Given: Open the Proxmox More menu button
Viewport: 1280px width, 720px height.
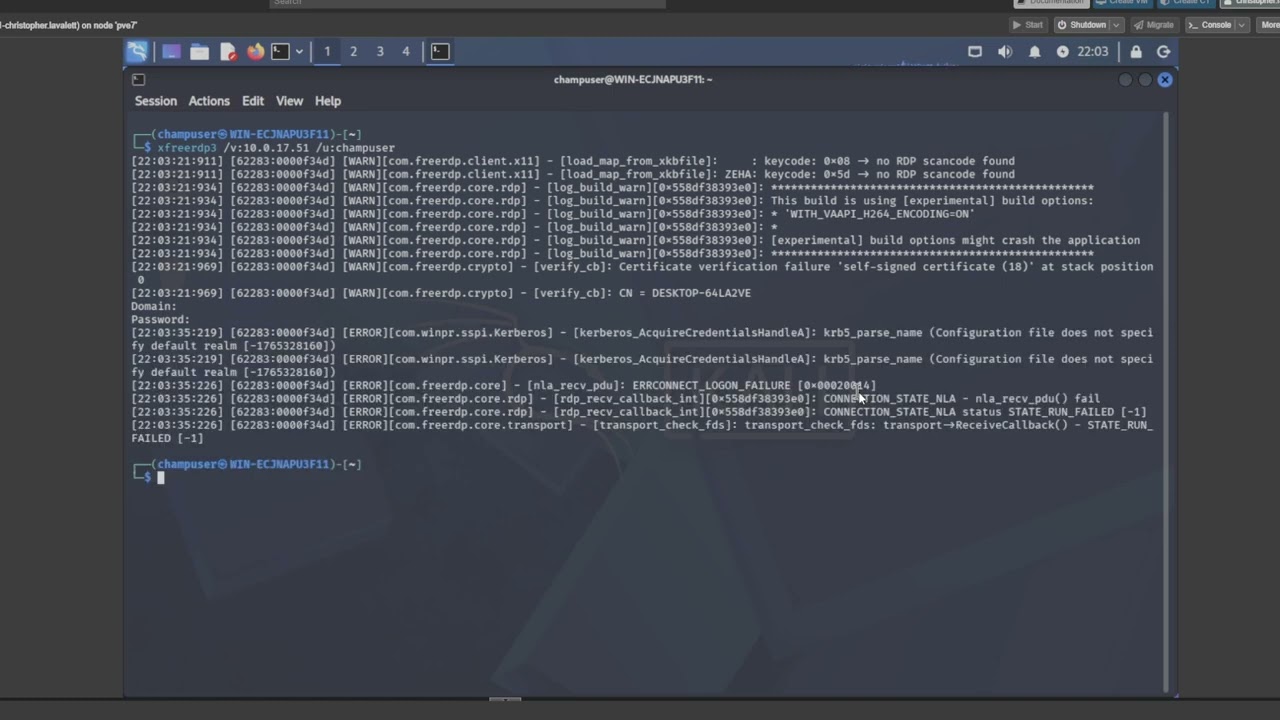Looking at the screenshot, I should 1268,25.
